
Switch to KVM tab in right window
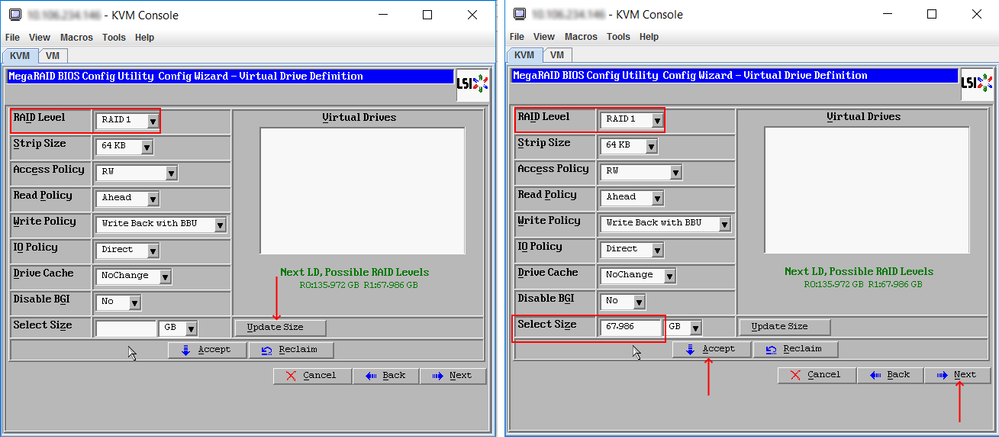525,55
